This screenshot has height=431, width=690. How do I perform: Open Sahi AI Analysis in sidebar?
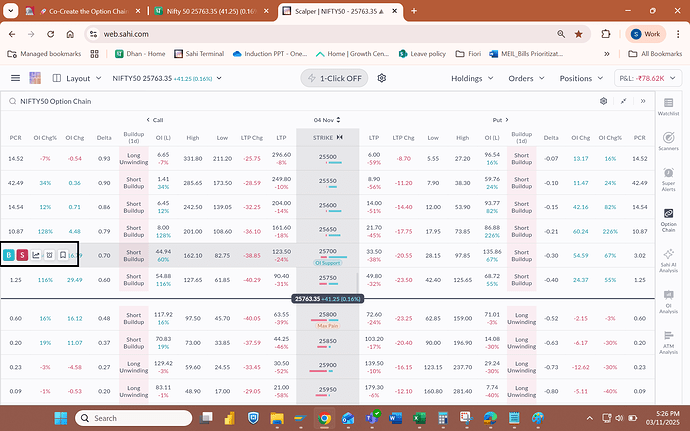(x=668, y=261)
